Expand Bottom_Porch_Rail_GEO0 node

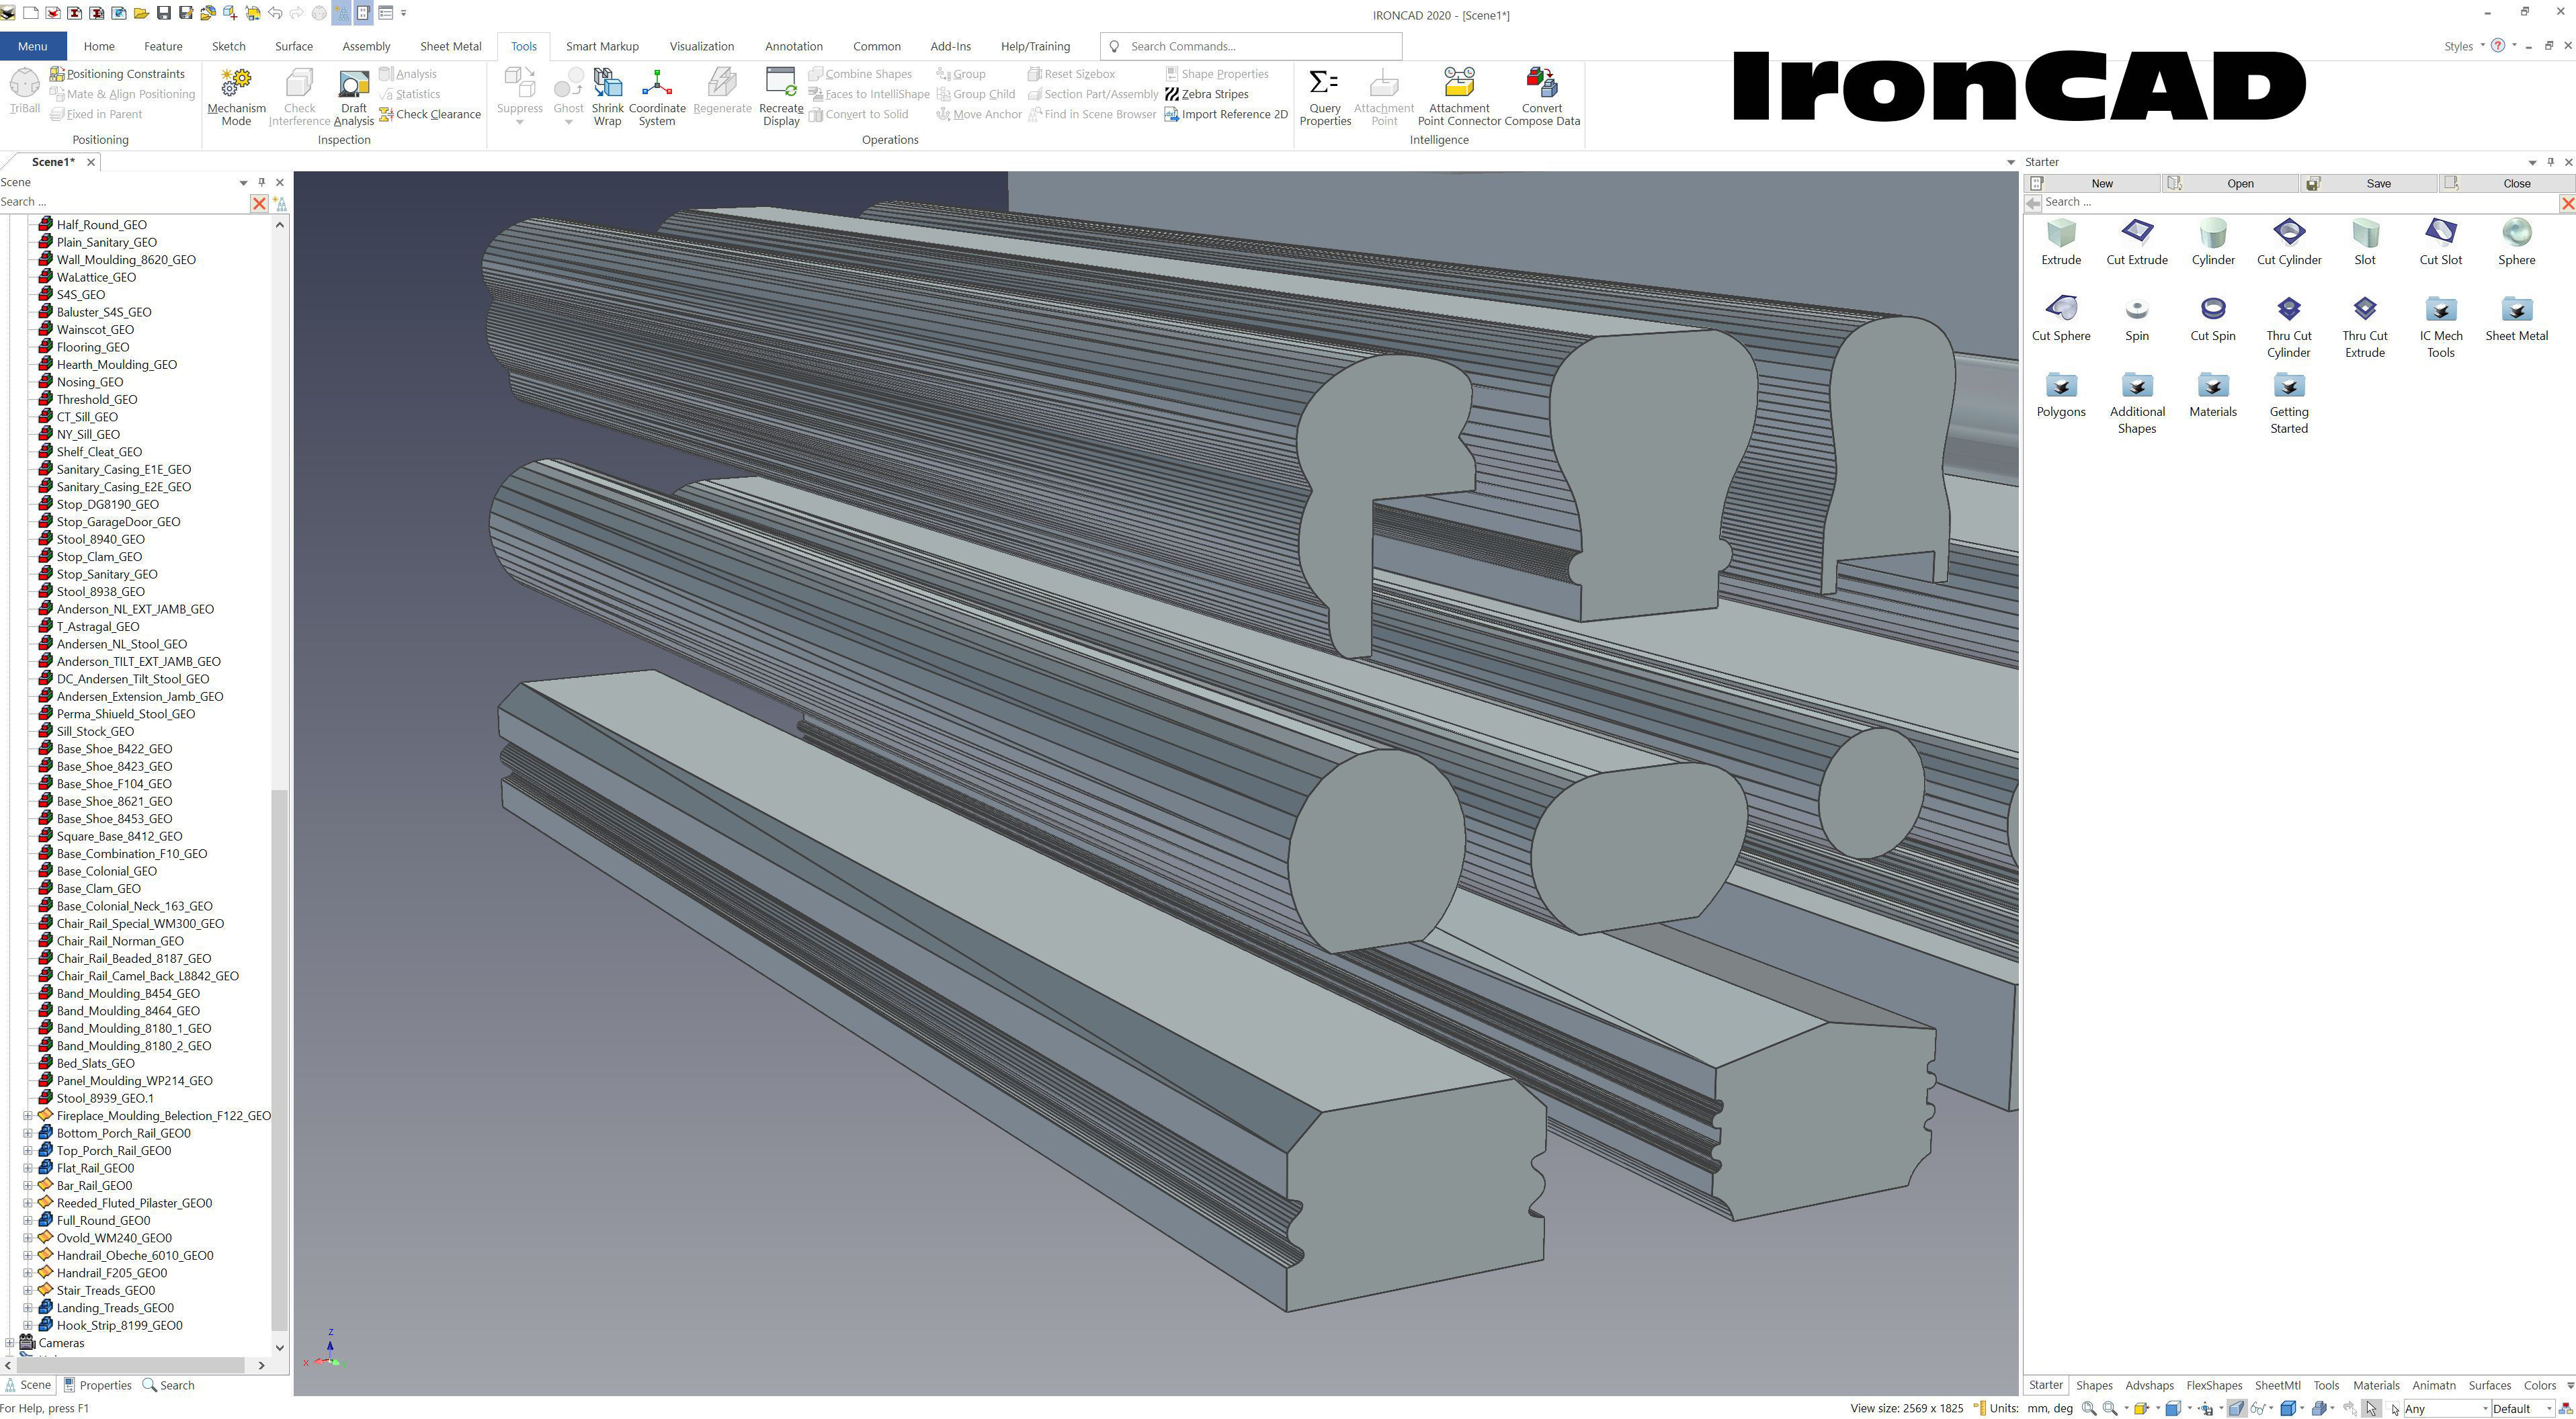pyautogui.click(x=28, y=1133)
